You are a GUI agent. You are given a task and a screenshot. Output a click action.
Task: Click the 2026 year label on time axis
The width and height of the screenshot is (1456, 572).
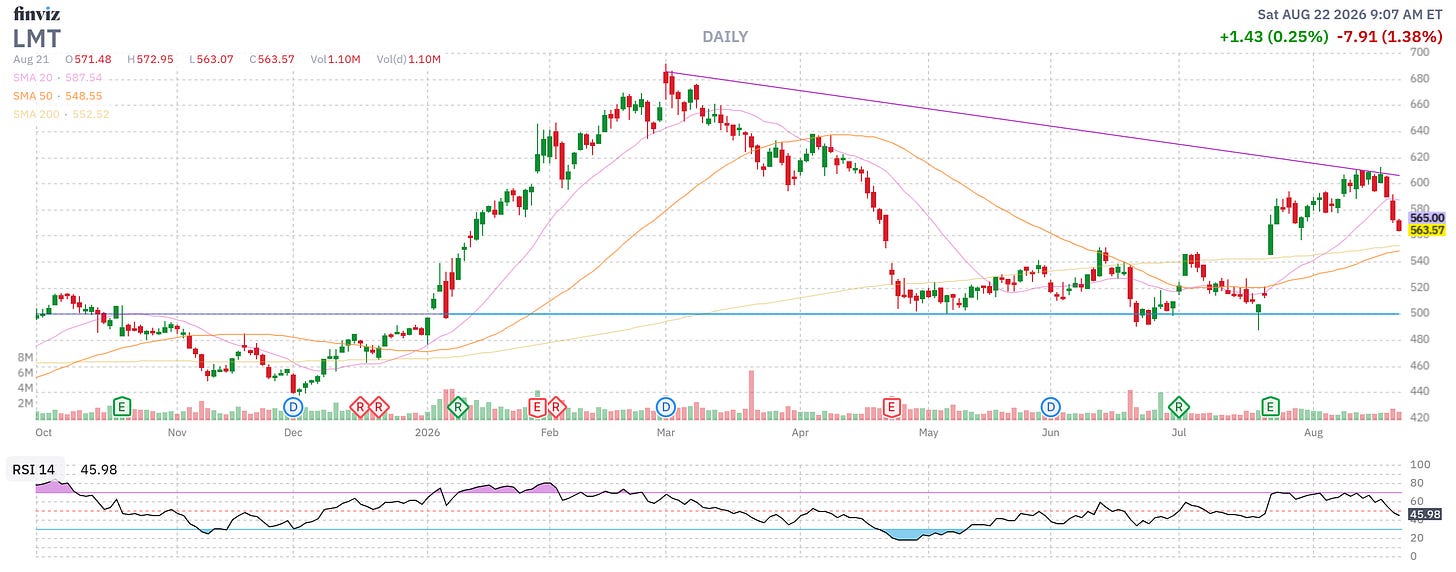pyautogui.click(x=427, y=433)
